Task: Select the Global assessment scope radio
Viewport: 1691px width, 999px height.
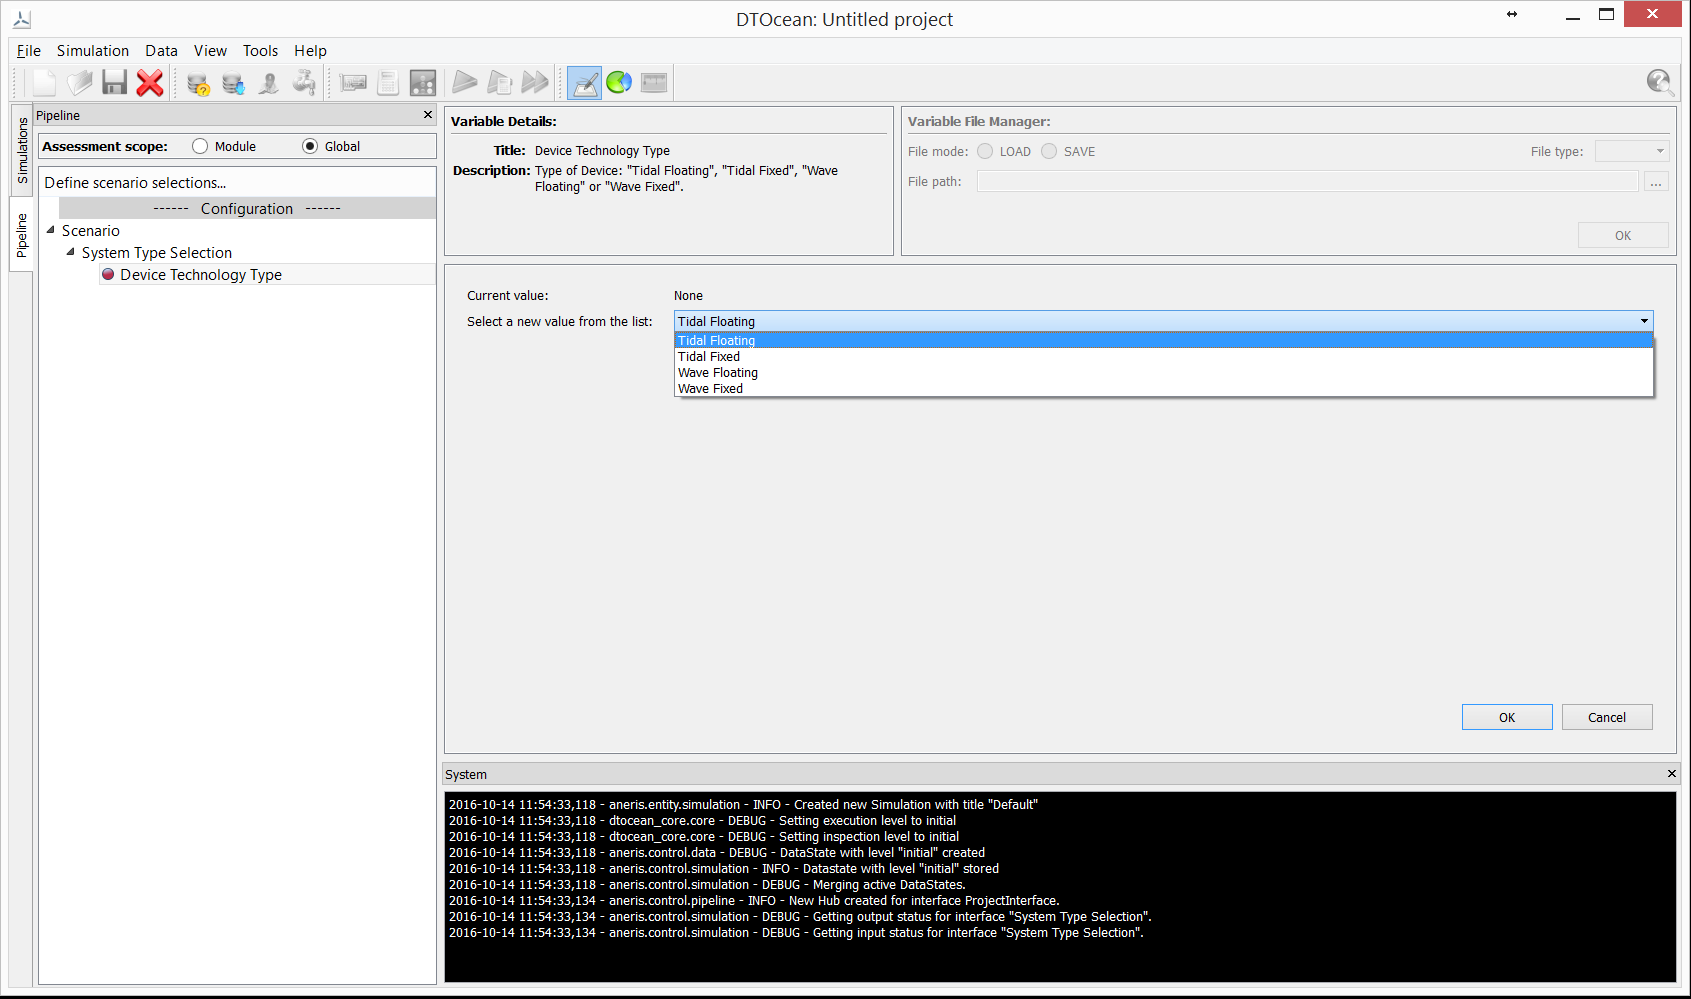Action: pos(310,147)
